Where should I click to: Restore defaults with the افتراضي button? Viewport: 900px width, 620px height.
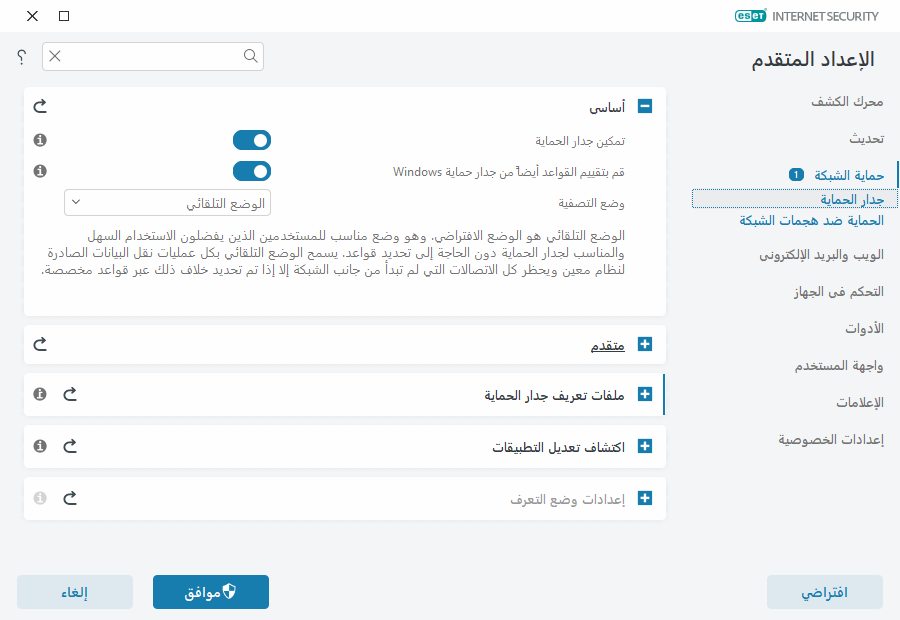[824, 591]
